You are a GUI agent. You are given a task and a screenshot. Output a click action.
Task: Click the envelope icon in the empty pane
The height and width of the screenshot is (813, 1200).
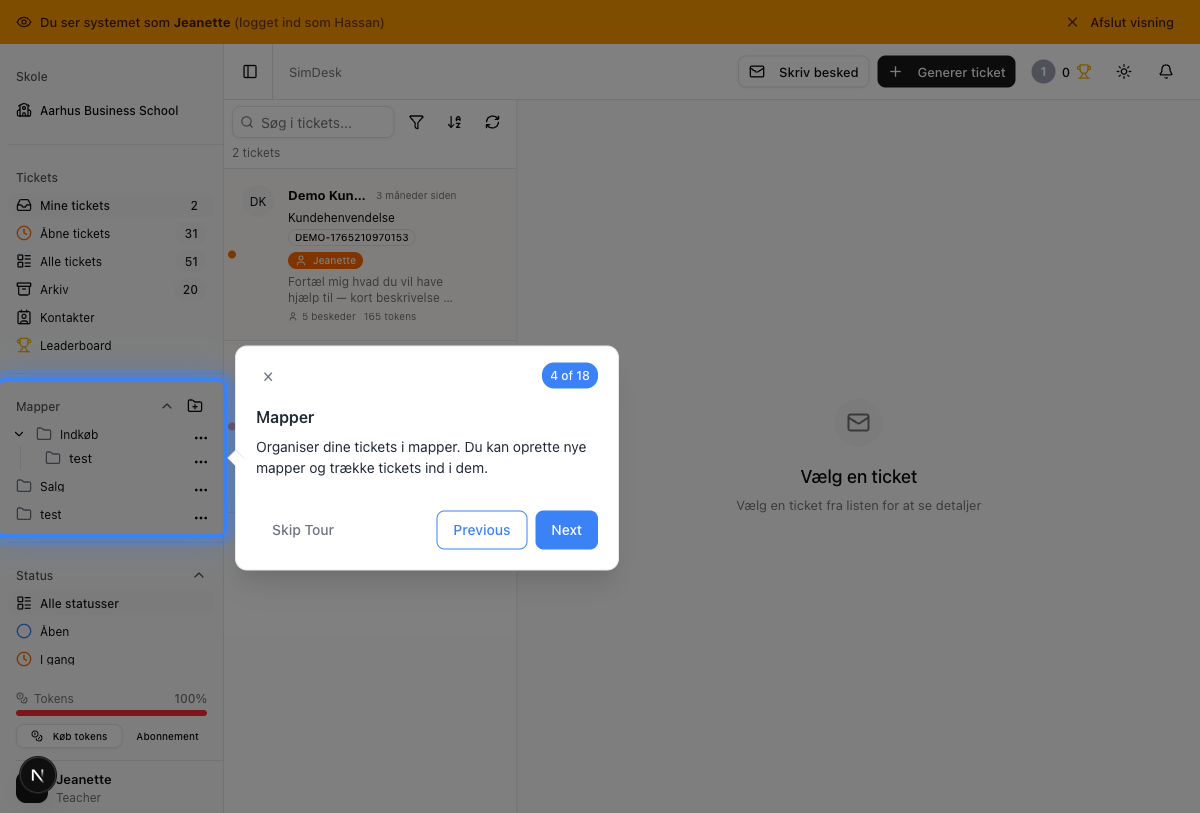(x=858, y=423)
